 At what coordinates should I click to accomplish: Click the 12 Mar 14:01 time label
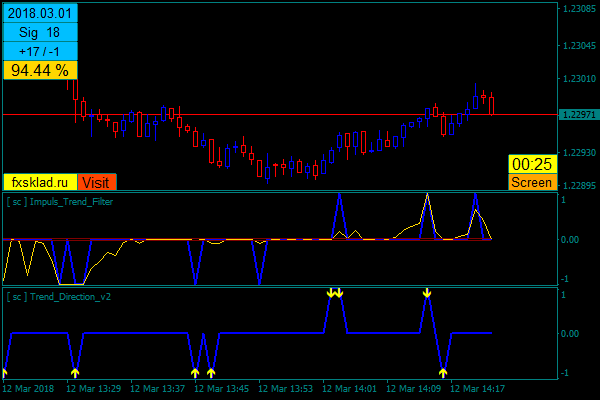coord(349,389)
